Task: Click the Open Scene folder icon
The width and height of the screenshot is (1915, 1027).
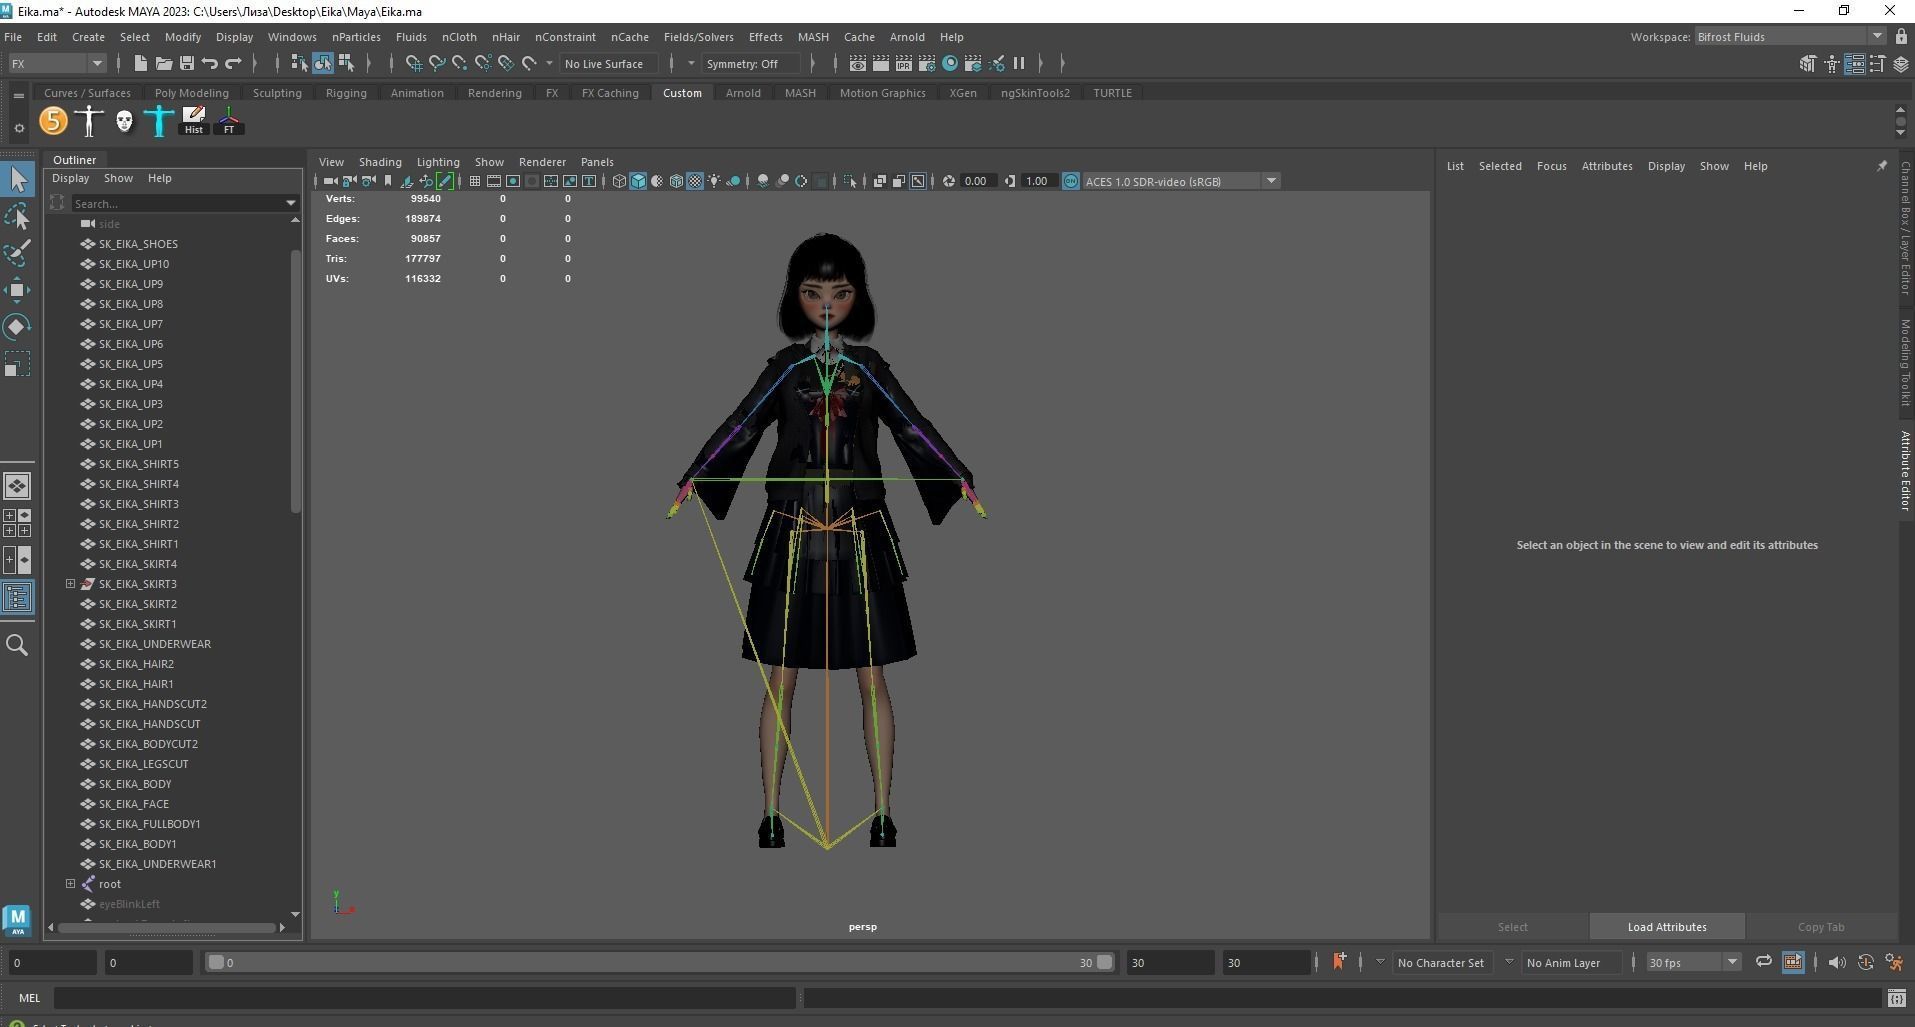Action: pyautogui.click(x=163, y=63)
